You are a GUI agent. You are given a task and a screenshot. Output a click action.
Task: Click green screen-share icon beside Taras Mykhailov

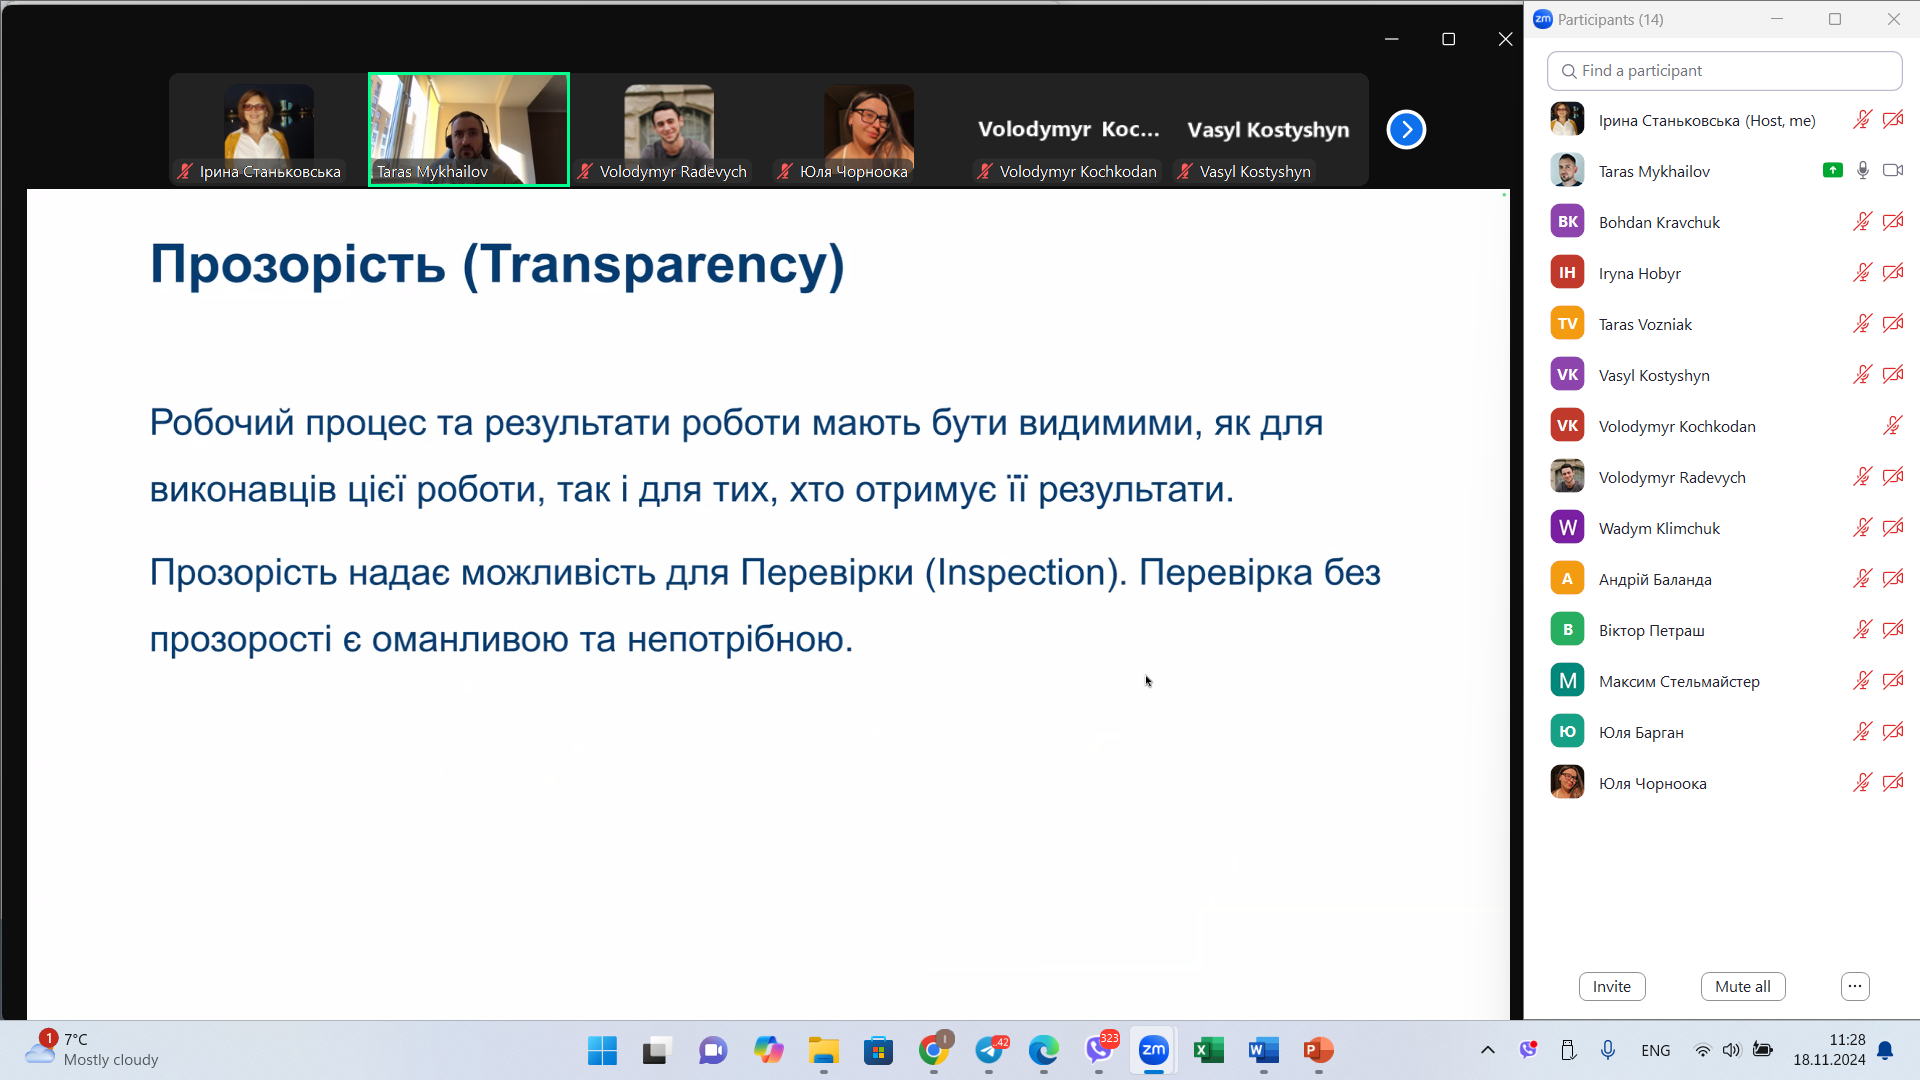pyautogui.click(x=1832, y=171)
